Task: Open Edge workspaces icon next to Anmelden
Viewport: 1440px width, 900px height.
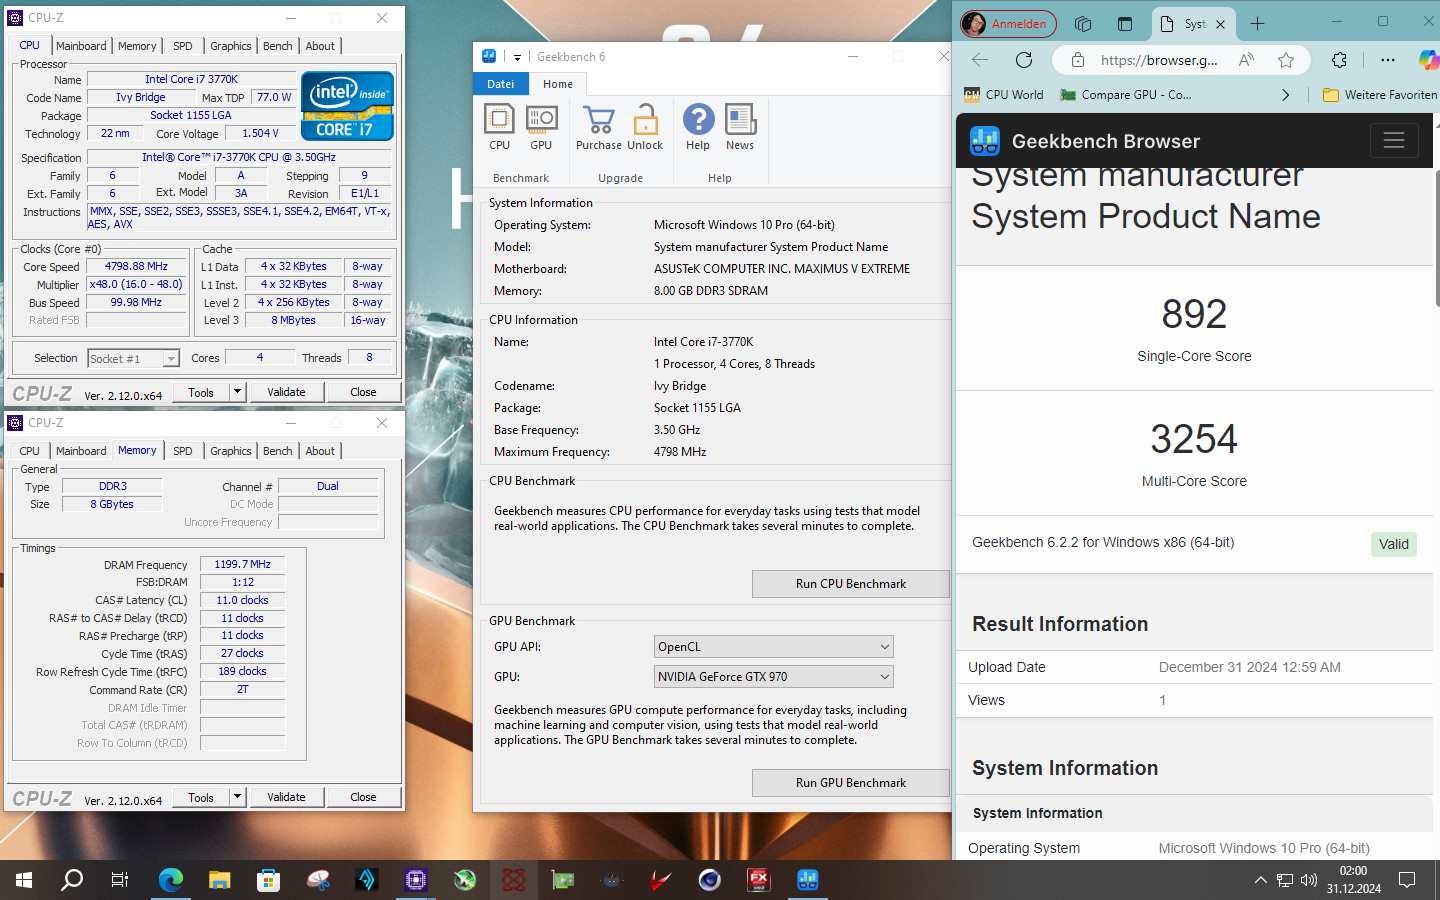Action: click(x=1082, y=24)
